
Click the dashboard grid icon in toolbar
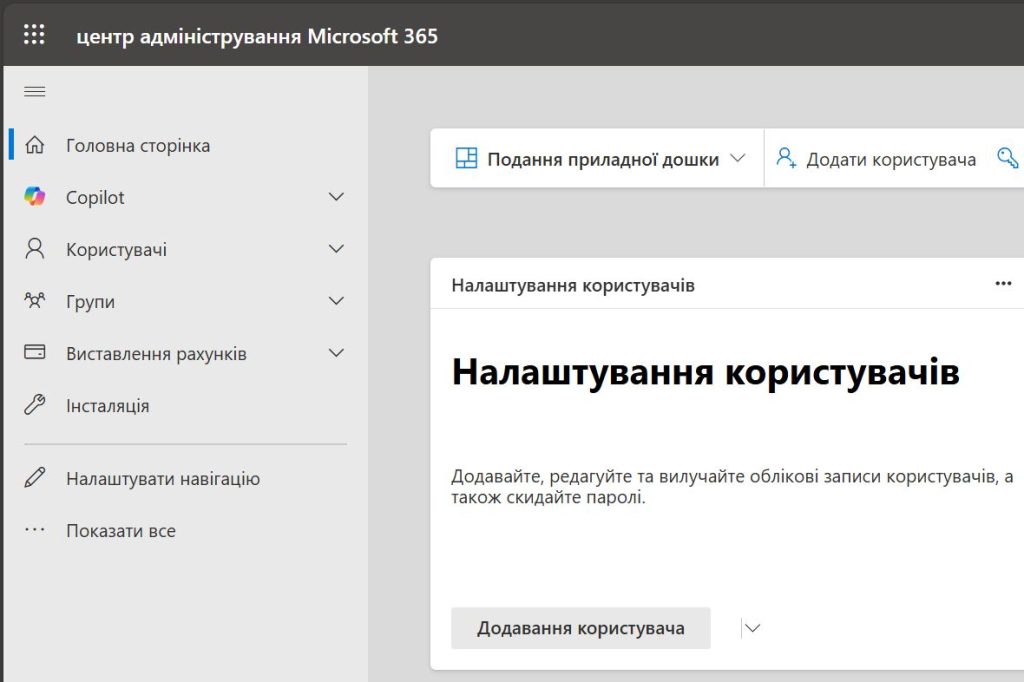coord(466,158)
